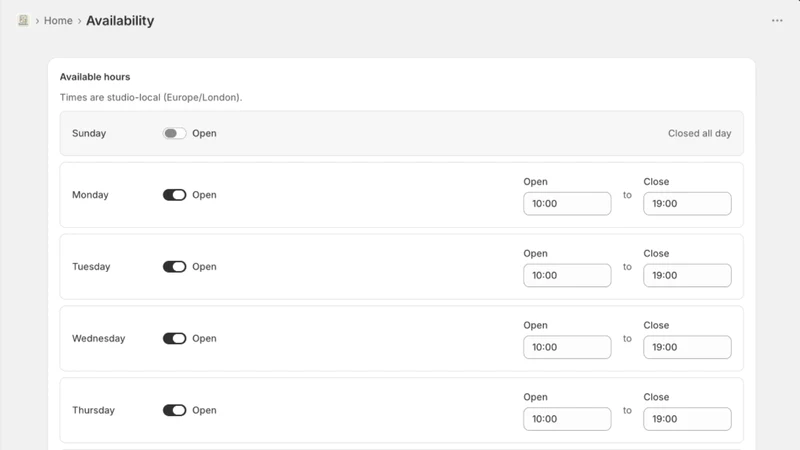Screen dimensions: 800x450
Task: Edit the Monday opening time field
Action: [x=567, y=204]
